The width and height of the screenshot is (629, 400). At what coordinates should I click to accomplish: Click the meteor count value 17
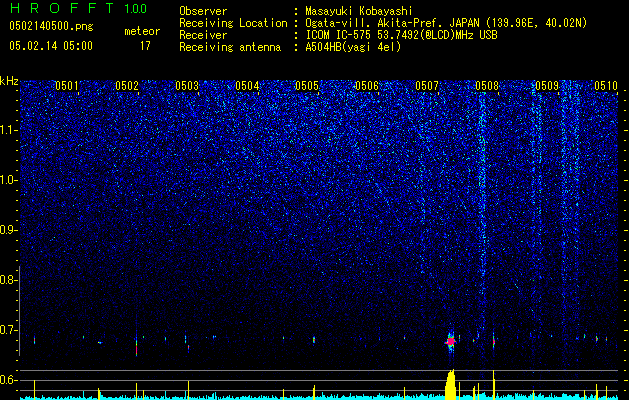tap(145, 46)
